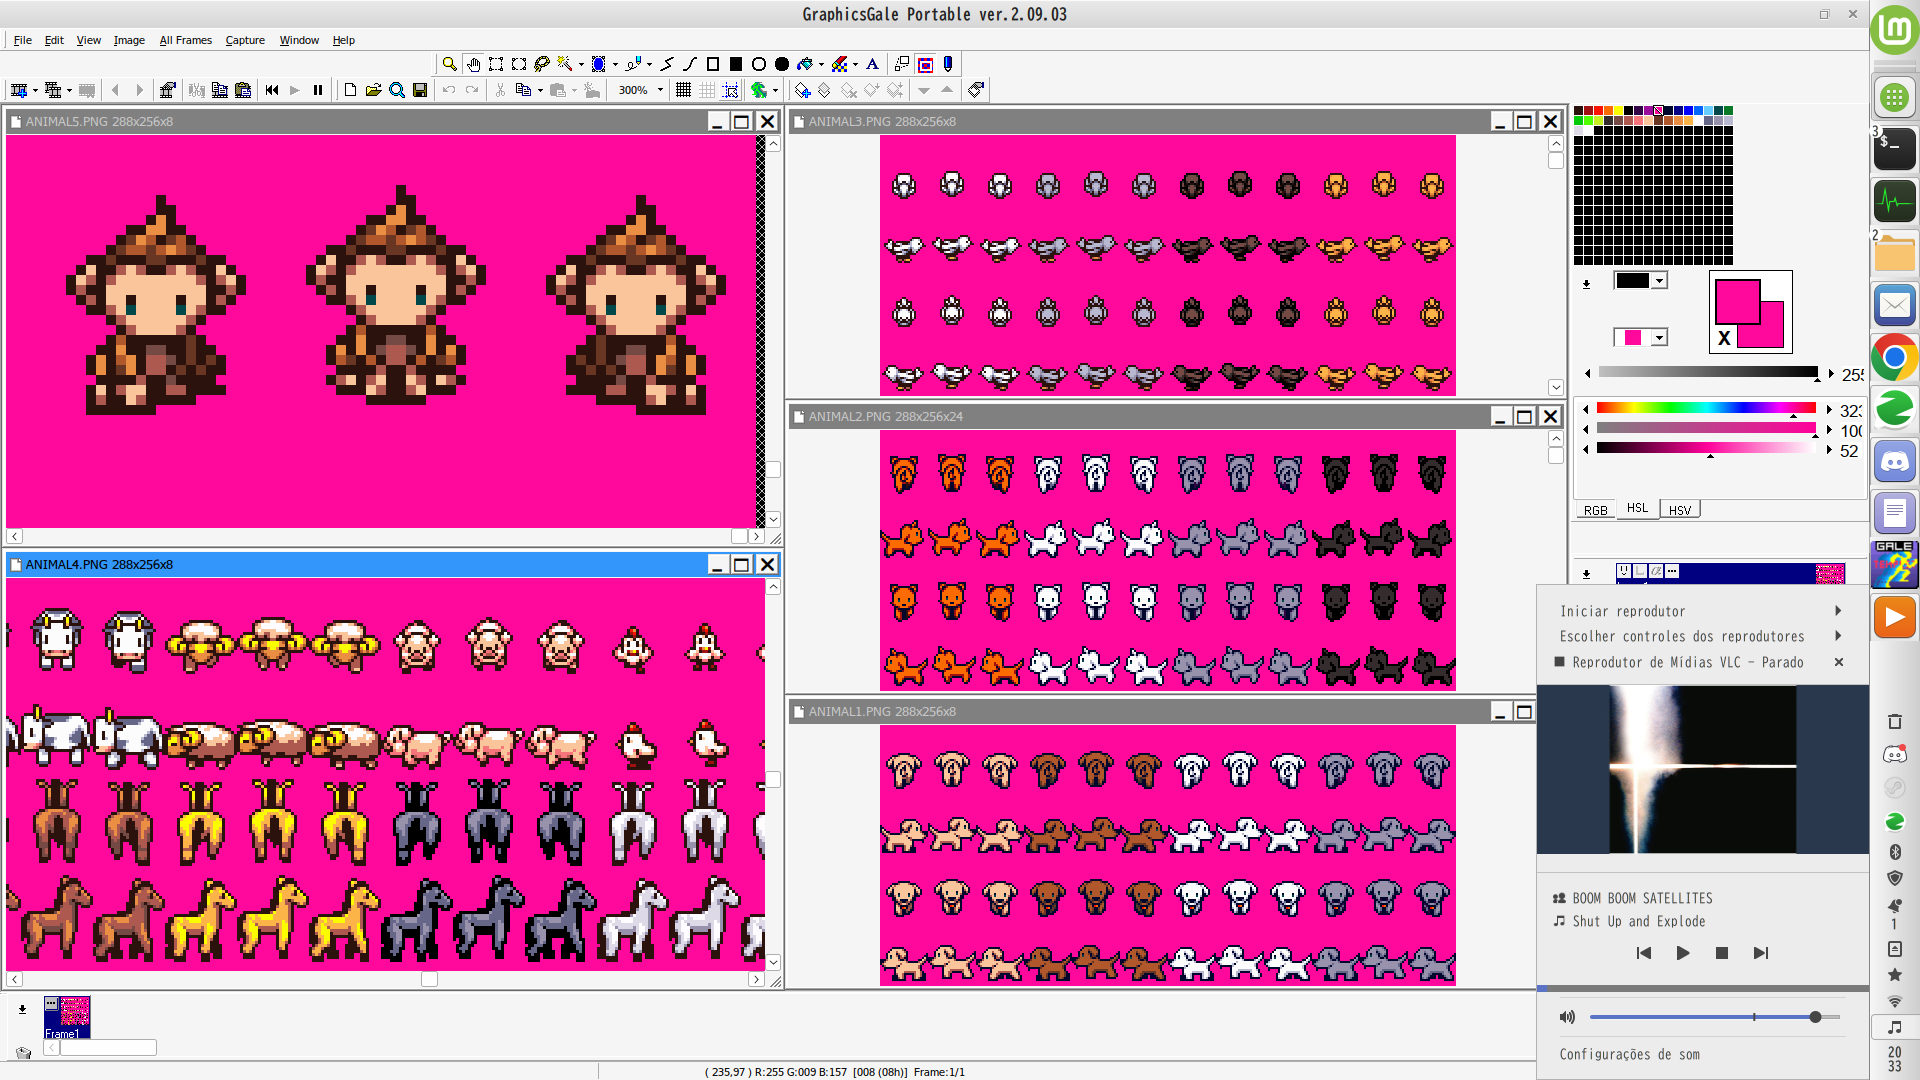Click the Add Layer icon
Screen dimensions: 1920x1080
[802, 90]
